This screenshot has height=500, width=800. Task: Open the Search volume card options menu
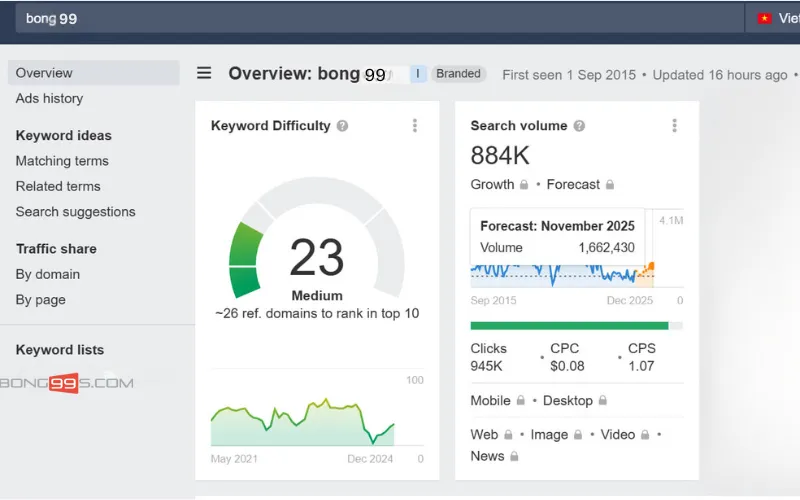click(674, 126)
